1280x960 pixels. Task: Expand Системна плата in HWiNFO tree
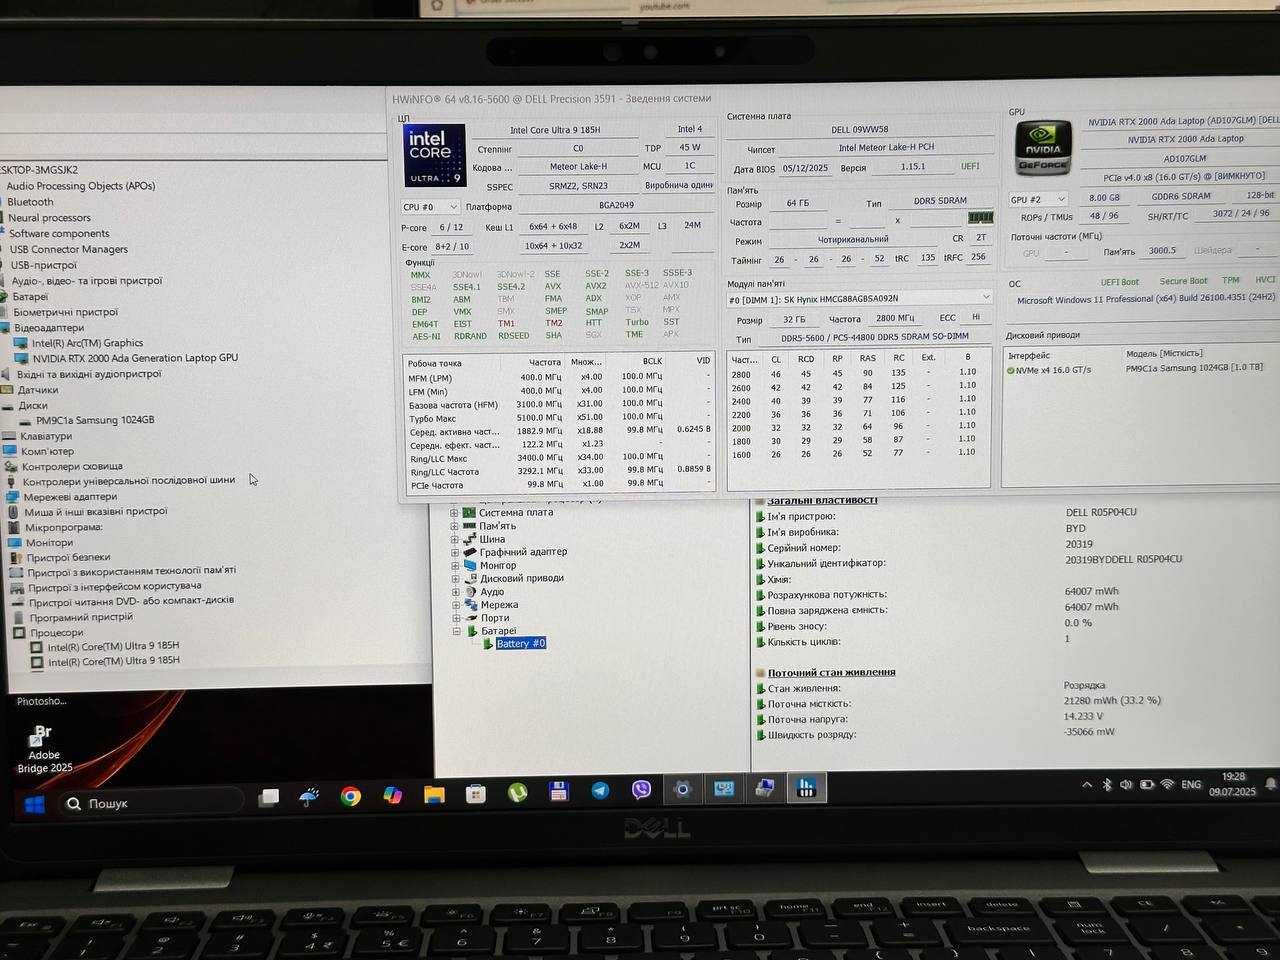(454, 513)
